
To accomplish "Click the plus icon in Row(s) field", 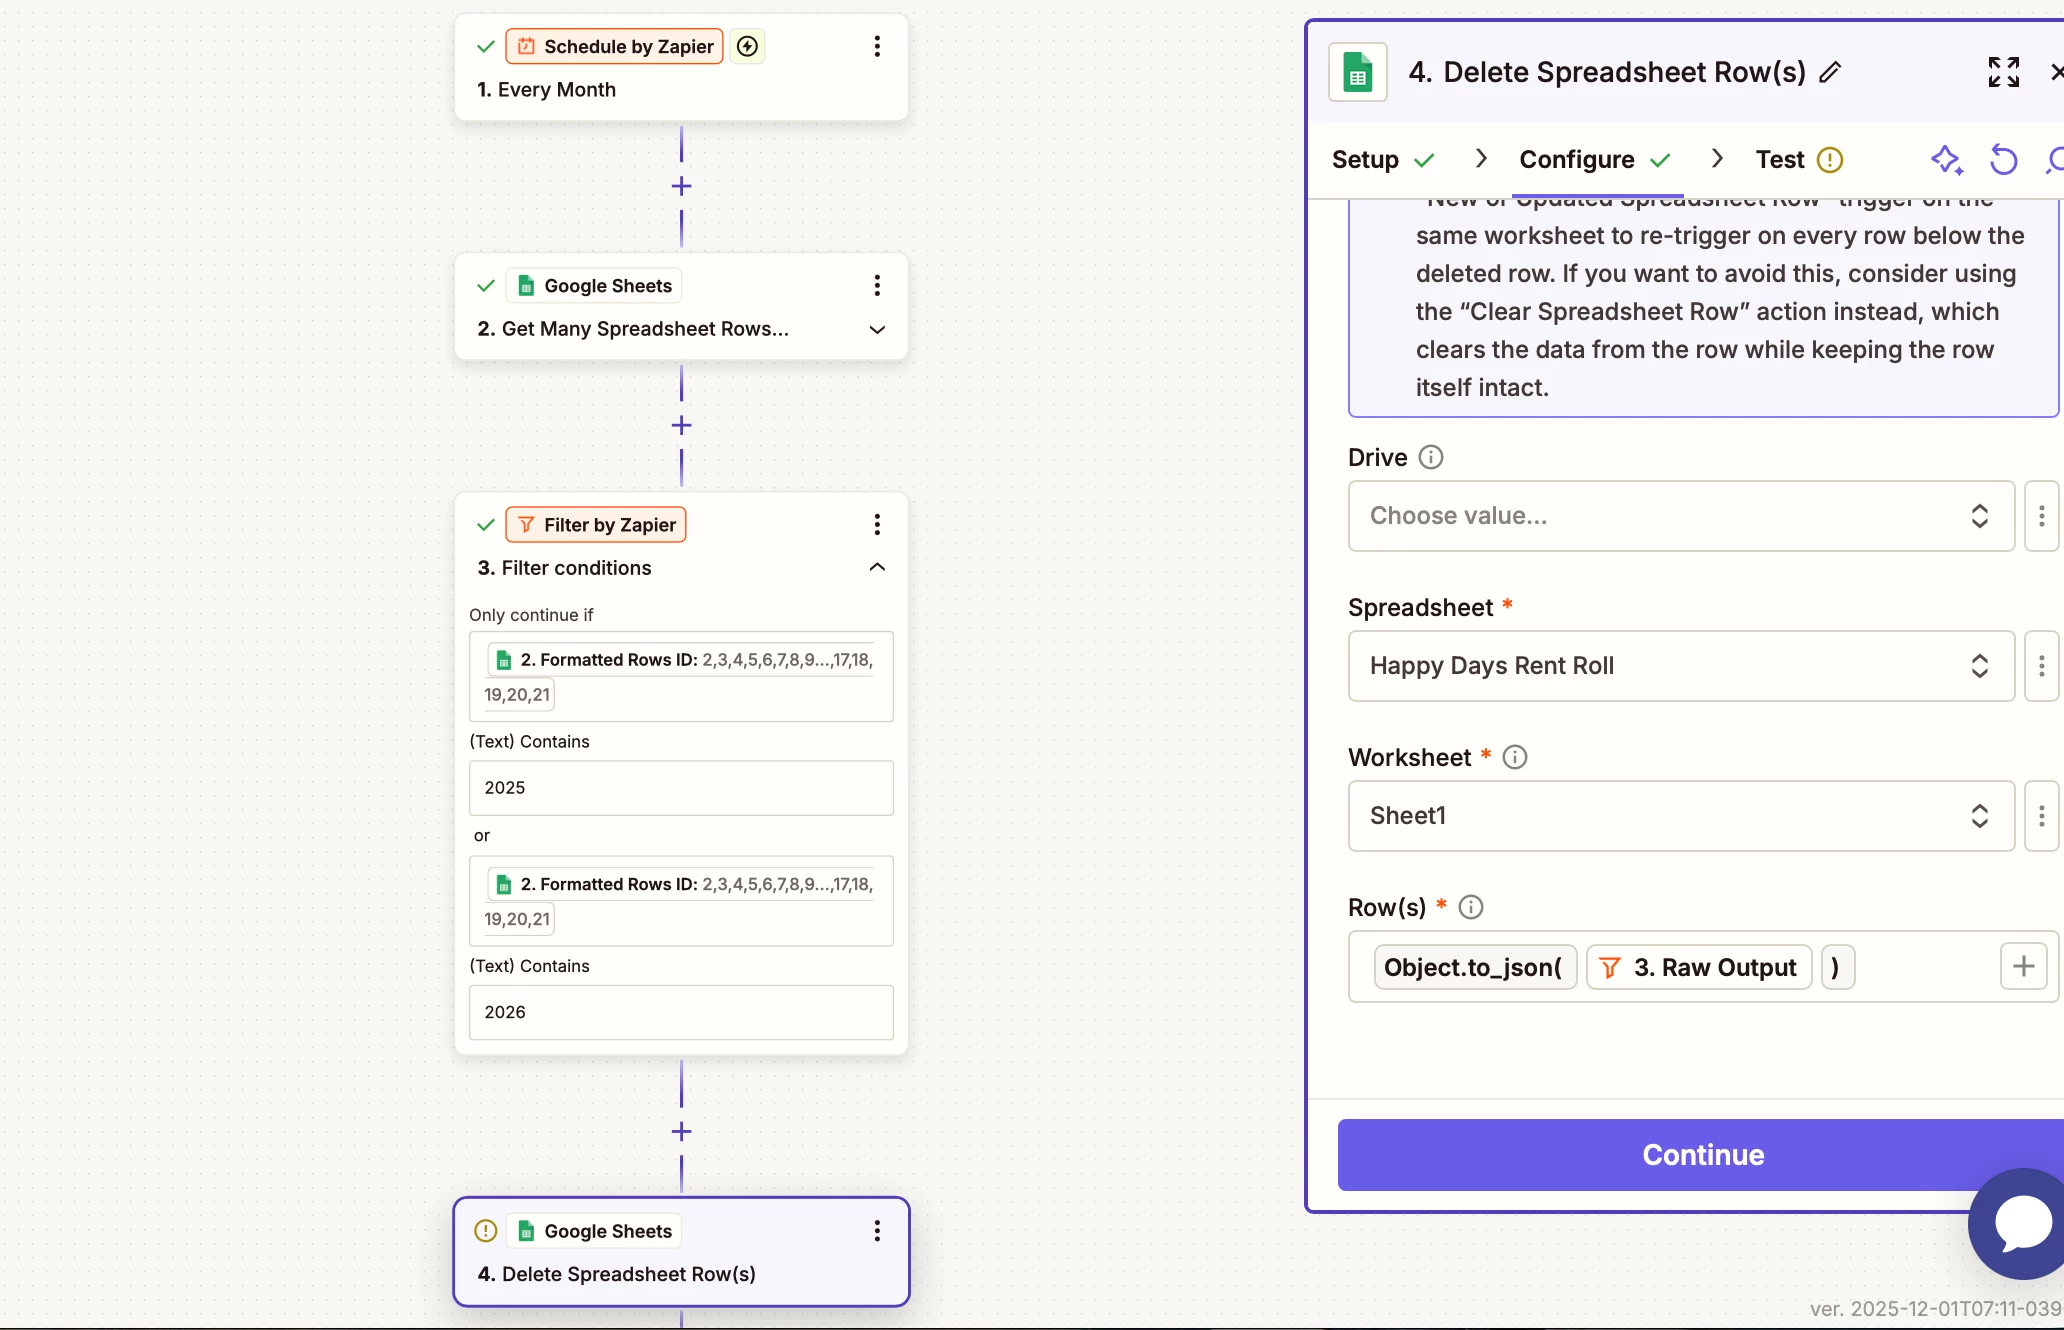I will click(2023, 966).
